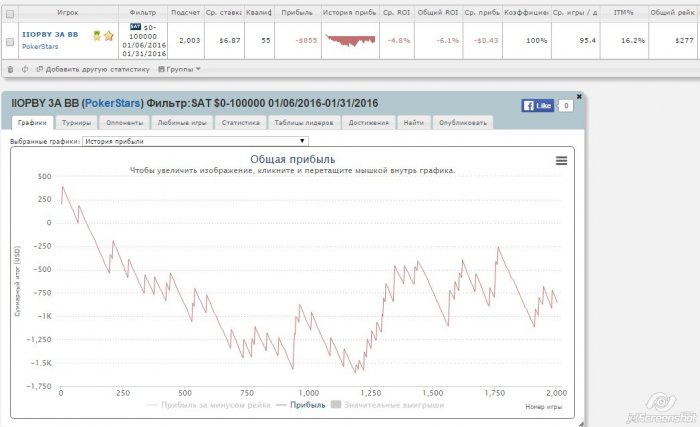Viewport: 700px width, 427px height.
Task: Open the 'Группы' dropdown
Action: pos(179,69)
